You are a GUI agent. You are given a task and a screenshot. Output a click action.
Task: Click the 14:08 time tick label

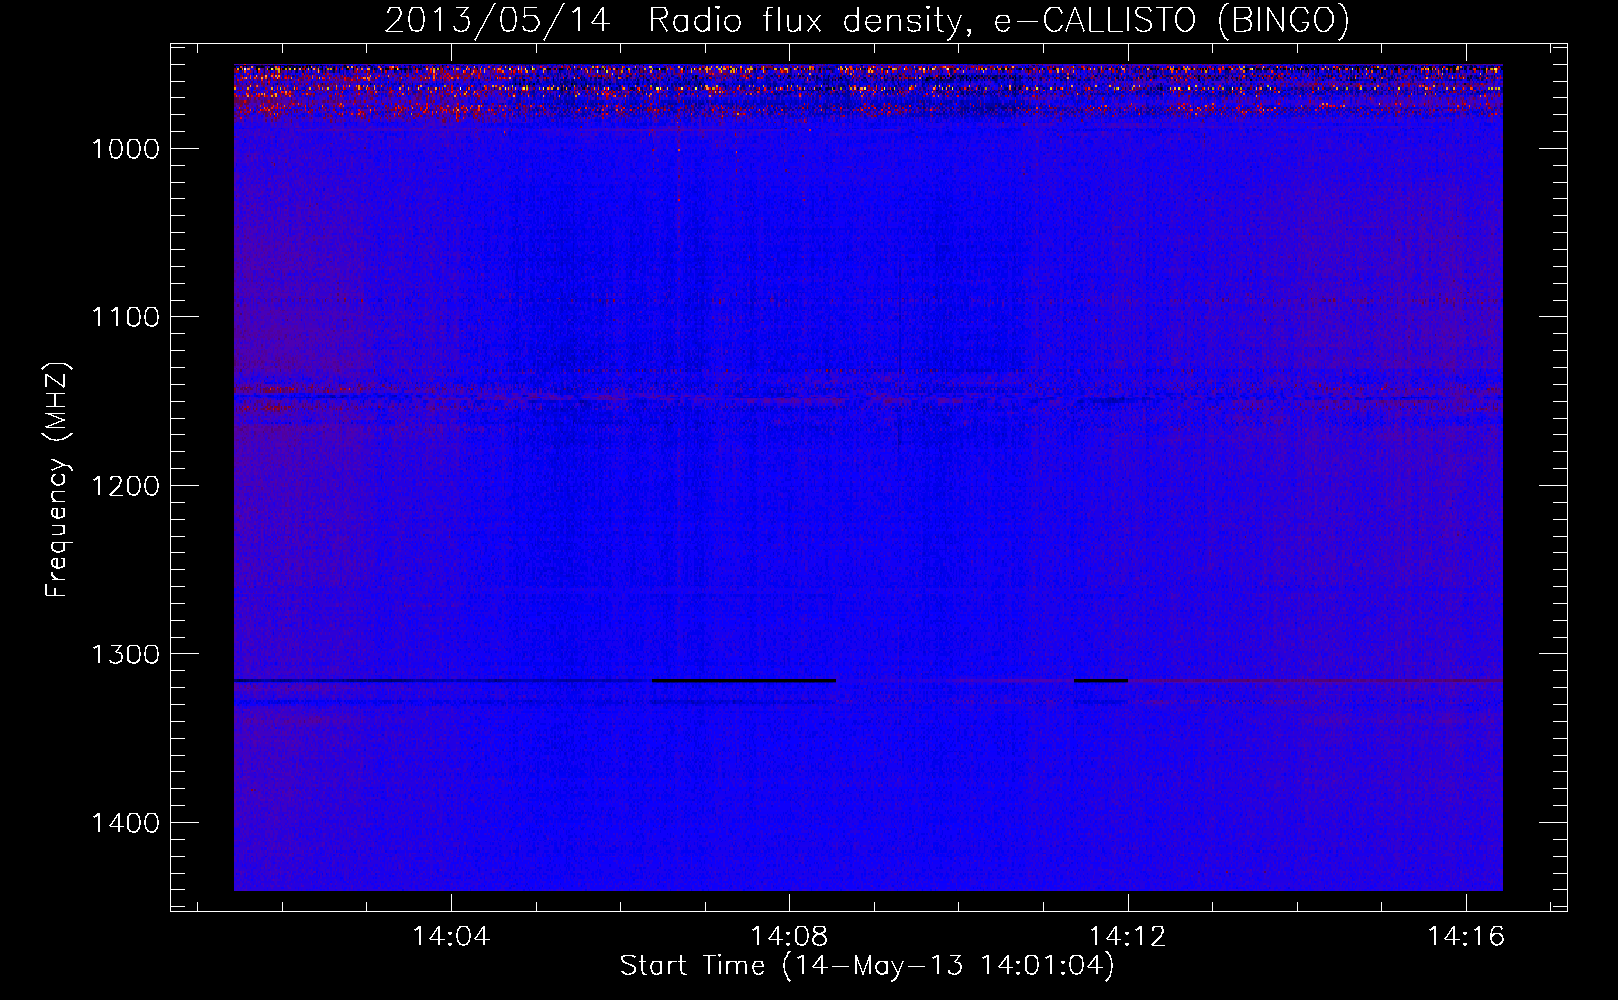coord(790,937)
